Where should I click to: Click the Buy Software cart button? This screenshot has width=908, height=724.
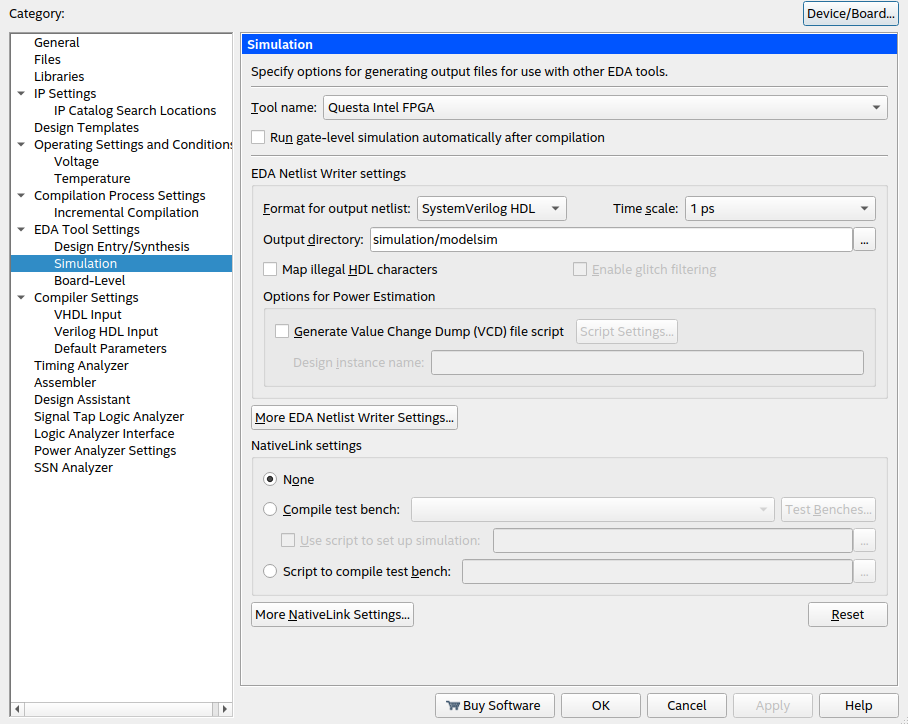492,705
